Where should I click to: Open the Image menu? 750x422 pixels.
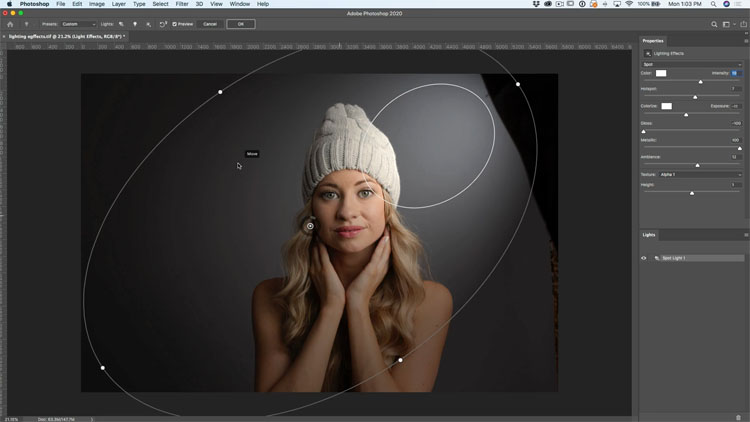pos(97,4)
